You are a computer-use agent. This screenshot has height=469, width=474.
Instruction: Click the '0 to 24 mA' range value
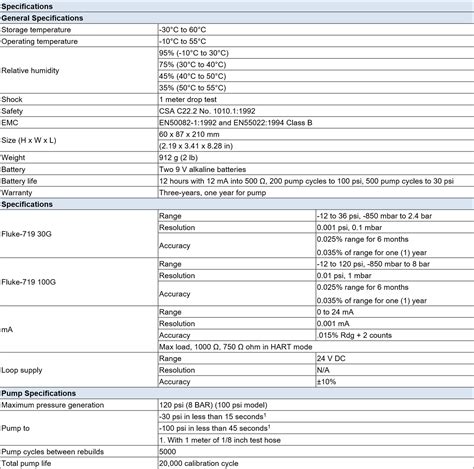335,312
